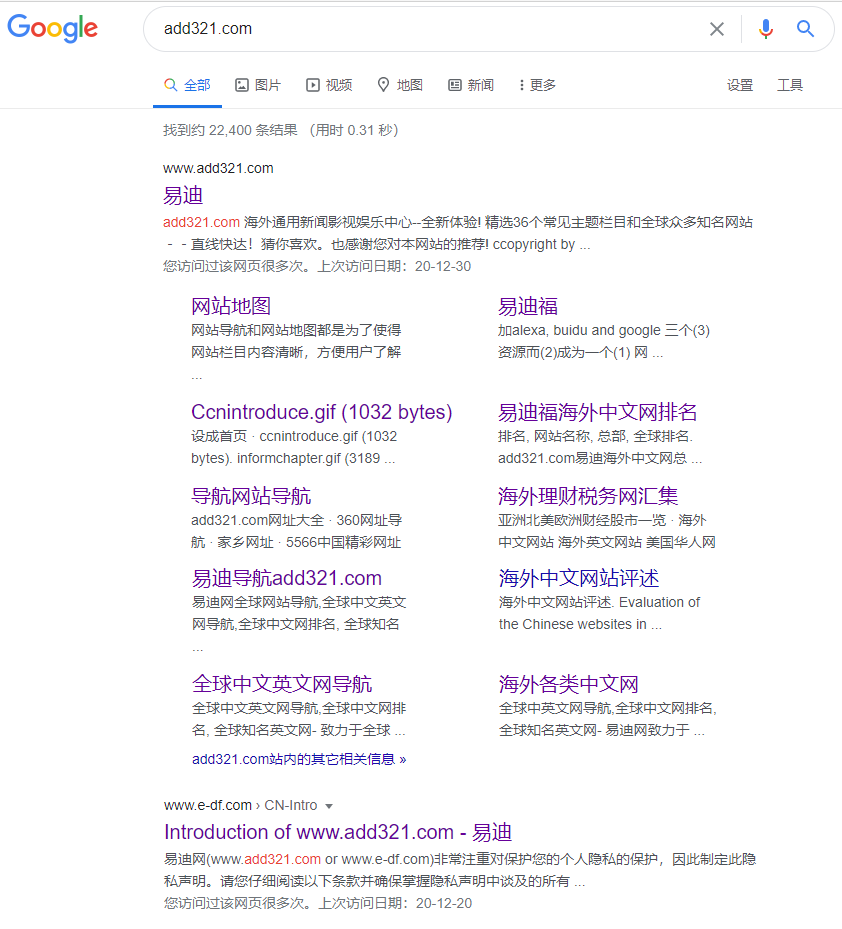Screen dimensions: 842x929
Task: Expand the e-df.com result dropdown arrow
Action: [329, 806]
